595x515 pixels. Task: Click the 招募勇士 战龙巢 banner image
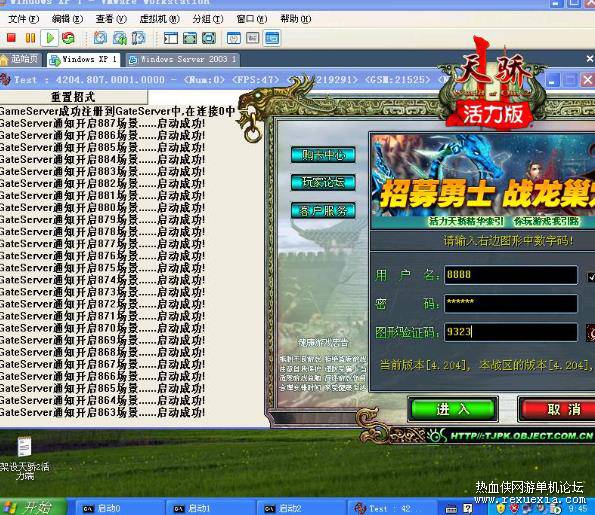[x=483, y=175]
